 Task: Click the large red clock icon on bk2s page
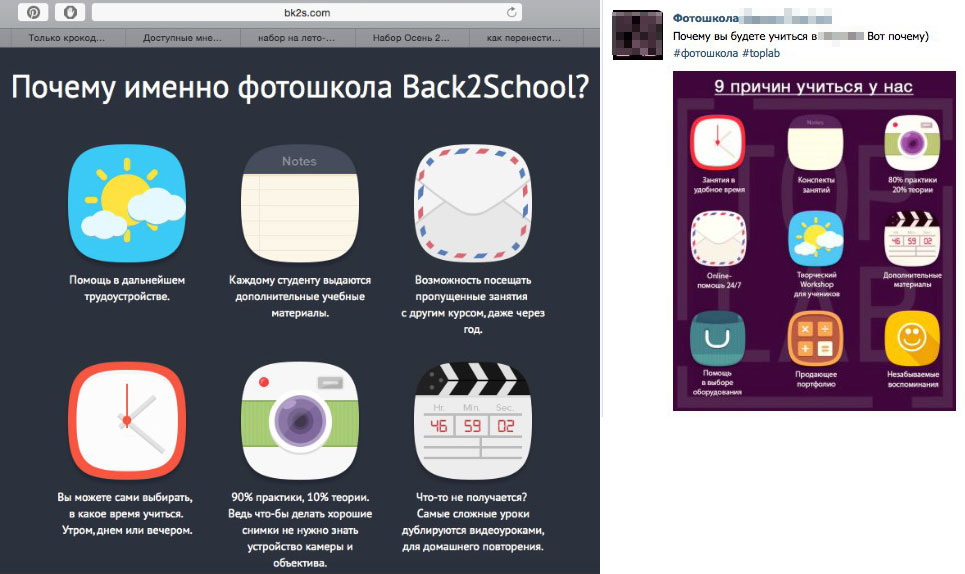[127, 421]
